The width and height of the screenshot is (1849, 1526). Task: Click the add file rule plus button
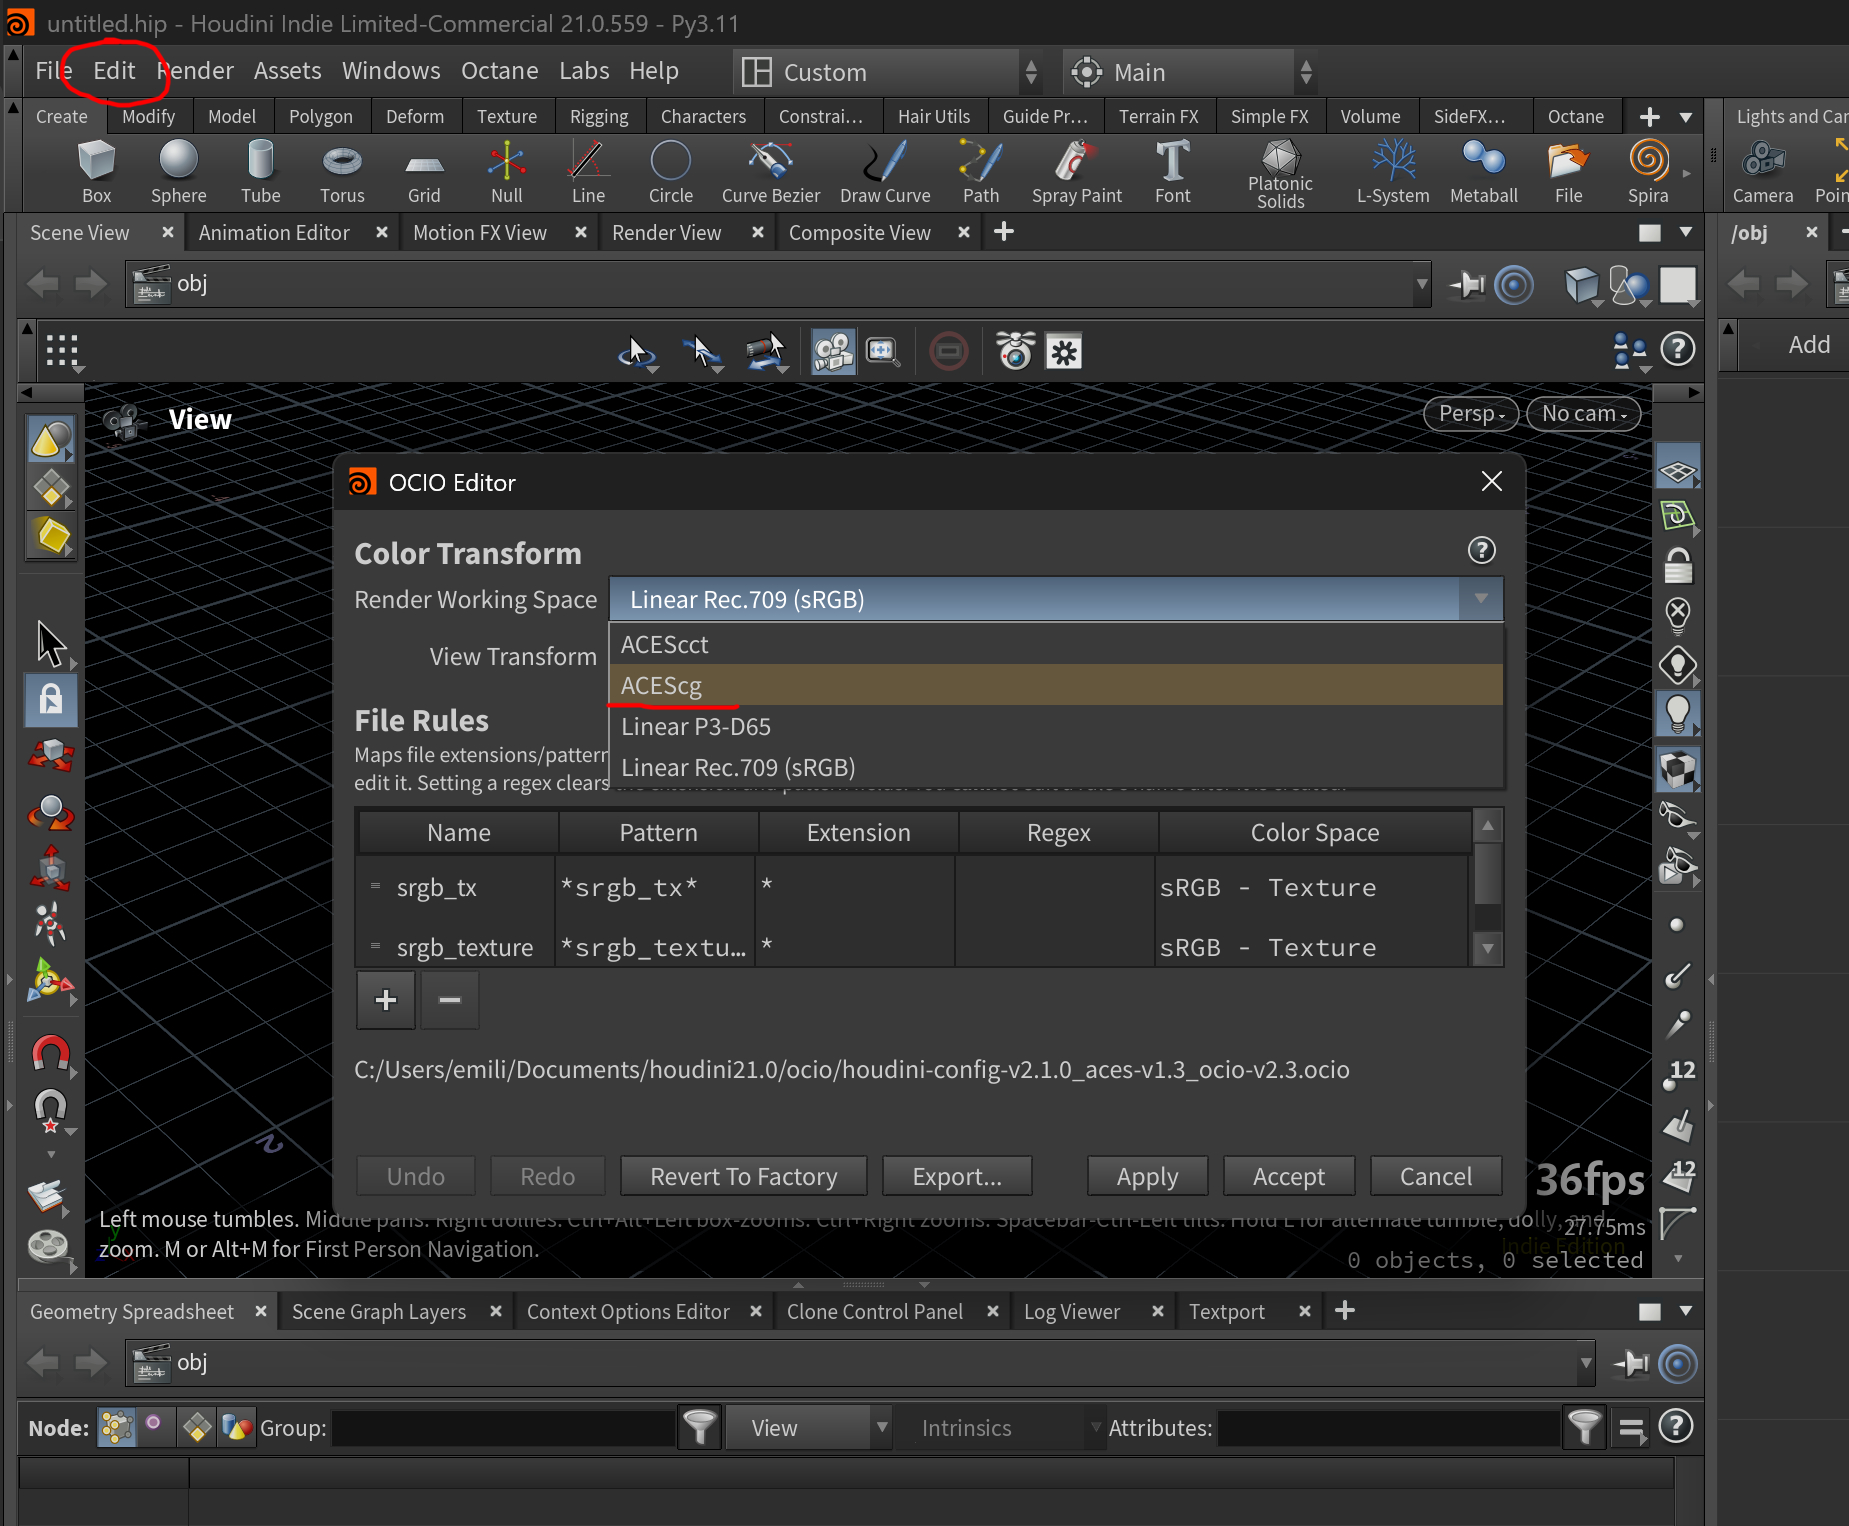(386, 1000)
